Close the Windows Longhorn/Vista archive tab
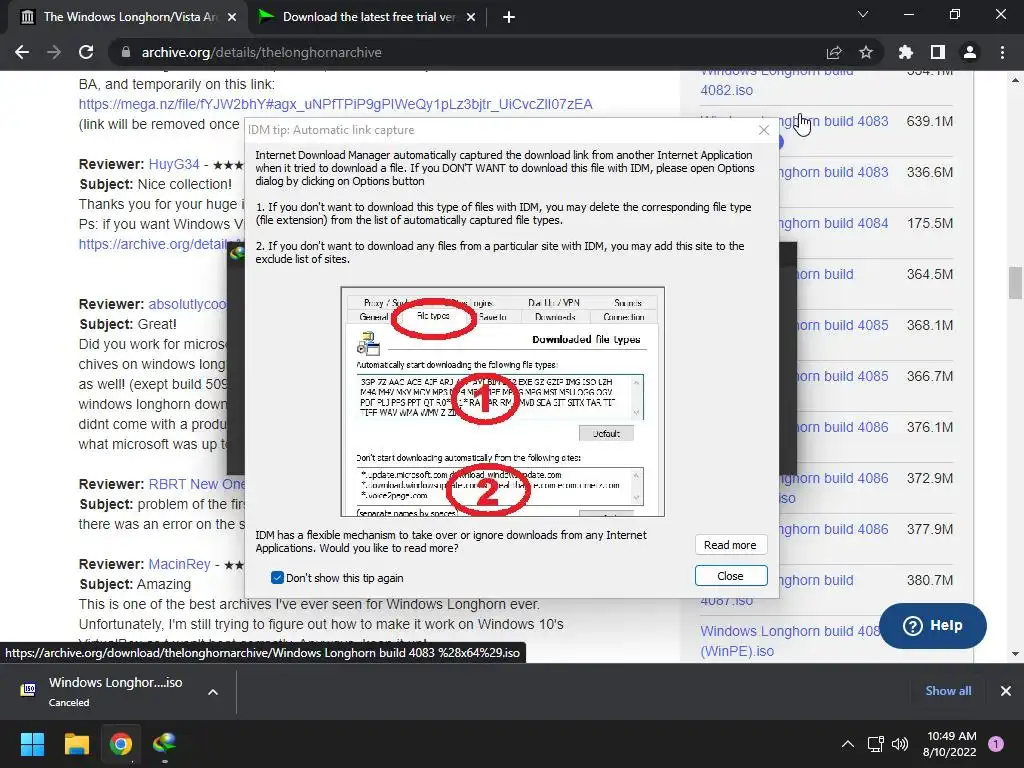This screenshot has height=768, width=1024. click(x=232, y=17)
